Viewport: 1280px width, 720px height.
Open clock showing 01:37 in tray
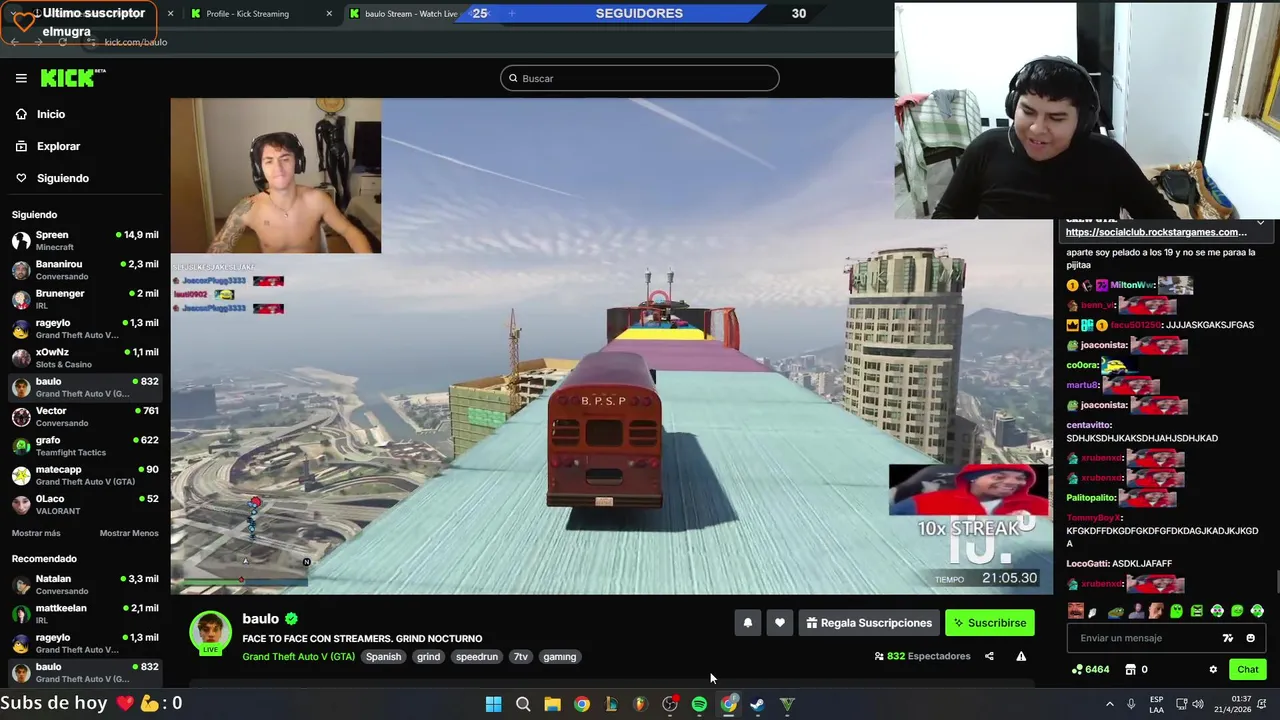click(1234, 704)
